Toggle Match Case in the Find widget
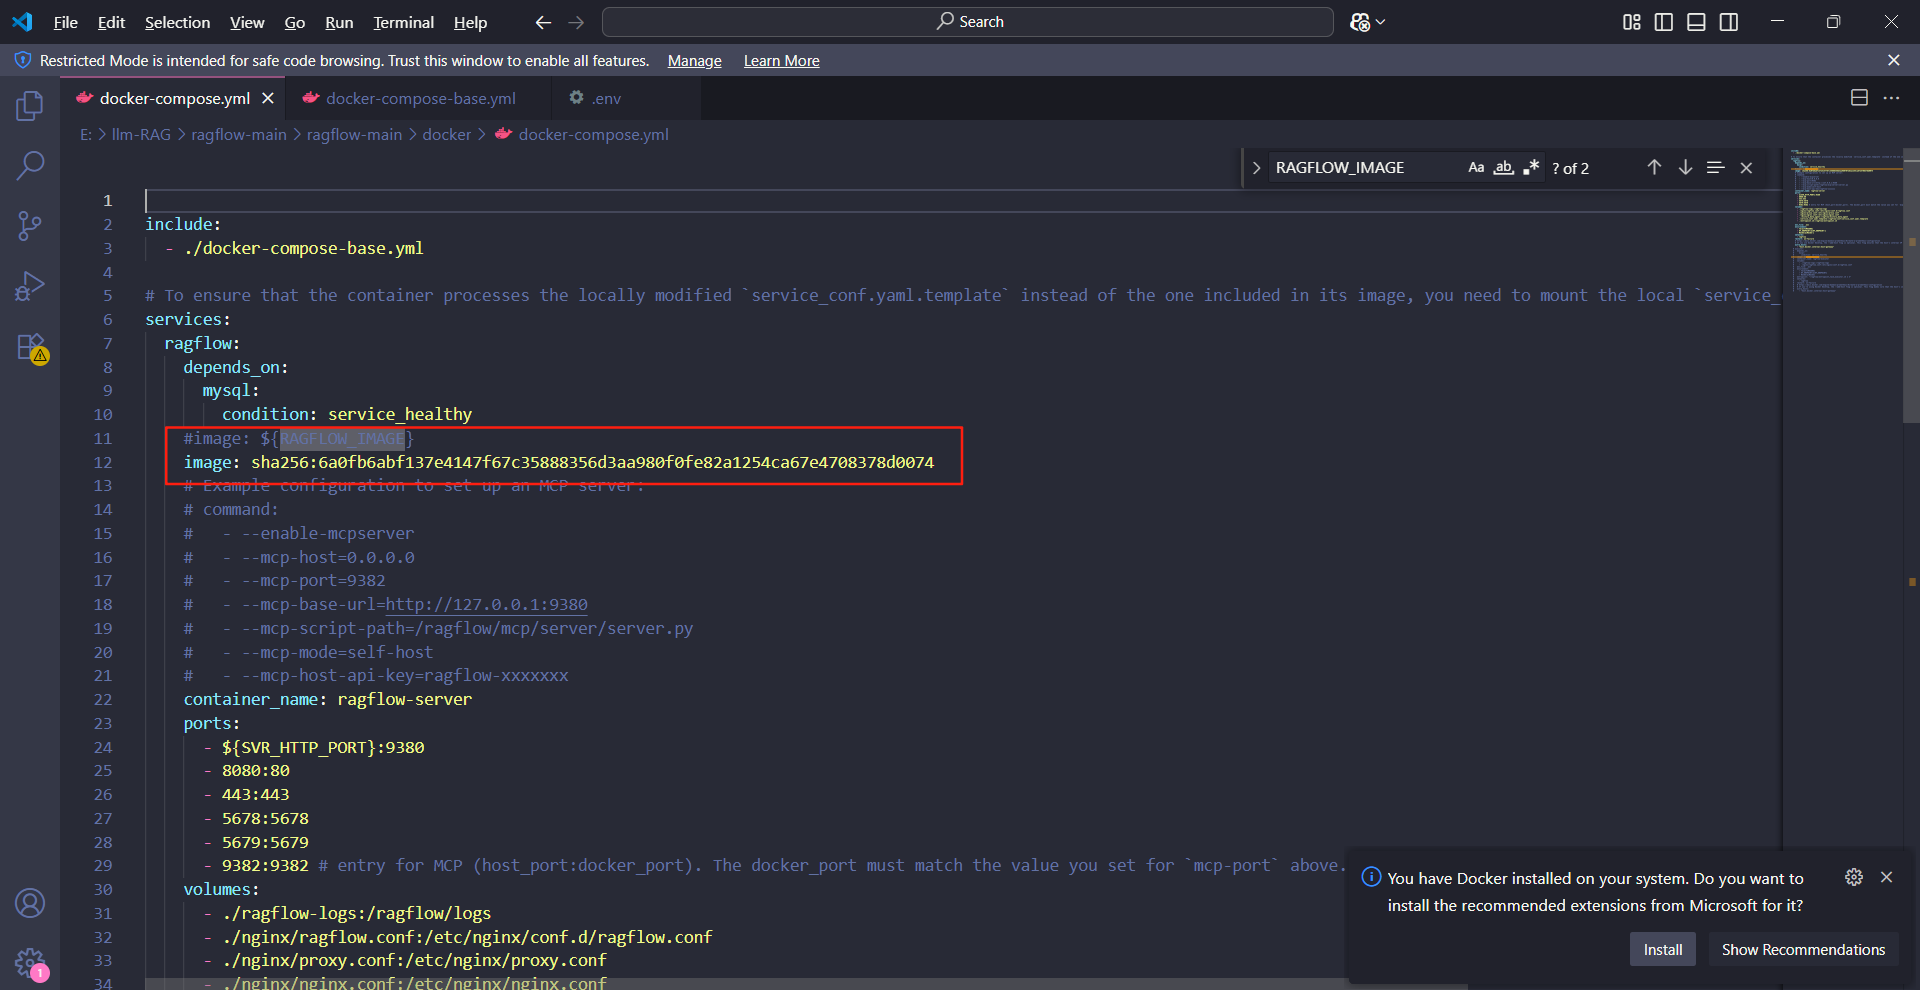1920x990 pixels. 1476,167
